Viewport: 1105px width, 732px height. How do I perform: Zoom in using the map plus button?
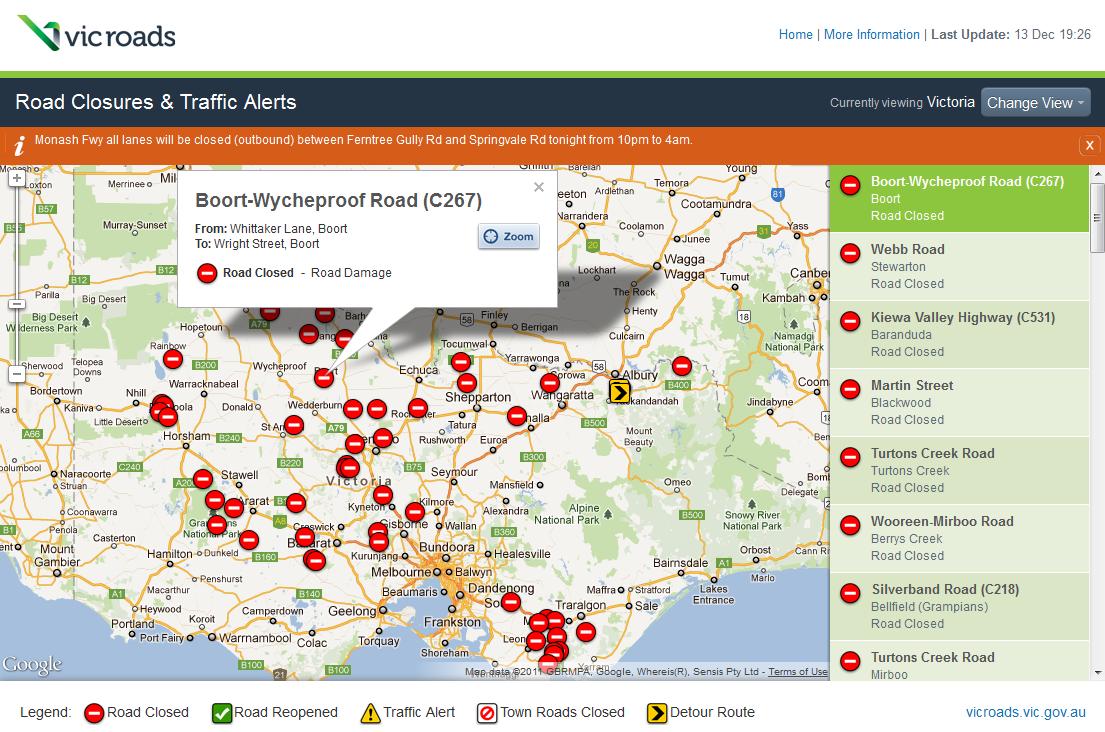point(16,178)
